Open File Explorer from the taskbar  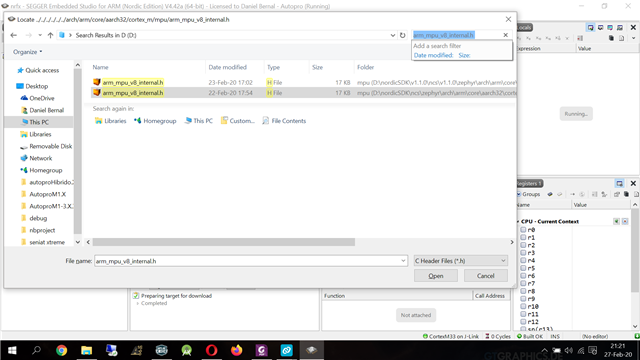pyautogui.click(x=87, y=350)
